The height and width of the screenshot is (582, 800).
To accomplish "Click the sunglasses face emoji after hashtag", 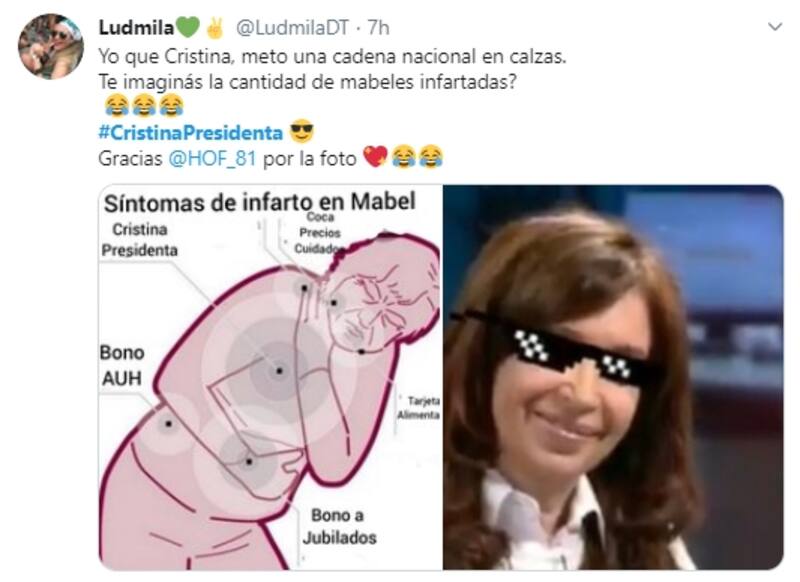I will tap(302, 132).
